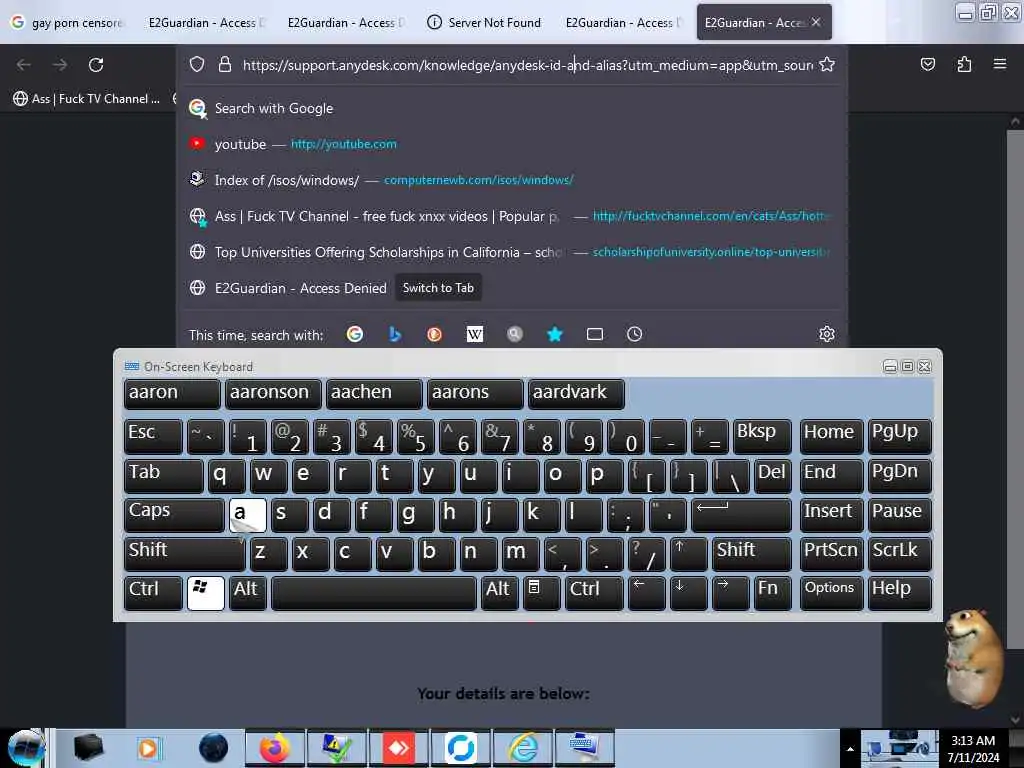Select the Top Universities Scholarships suggestion
This screenshot has width=1024, height=768.
point(512,252)
